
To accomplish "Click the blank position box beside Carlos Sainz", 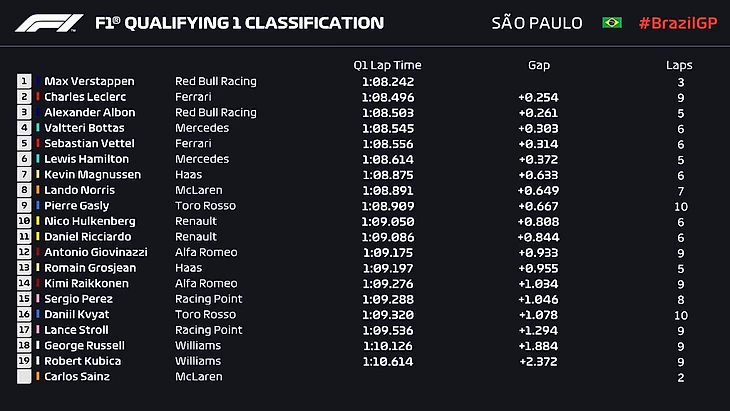I will click(25, 377).
